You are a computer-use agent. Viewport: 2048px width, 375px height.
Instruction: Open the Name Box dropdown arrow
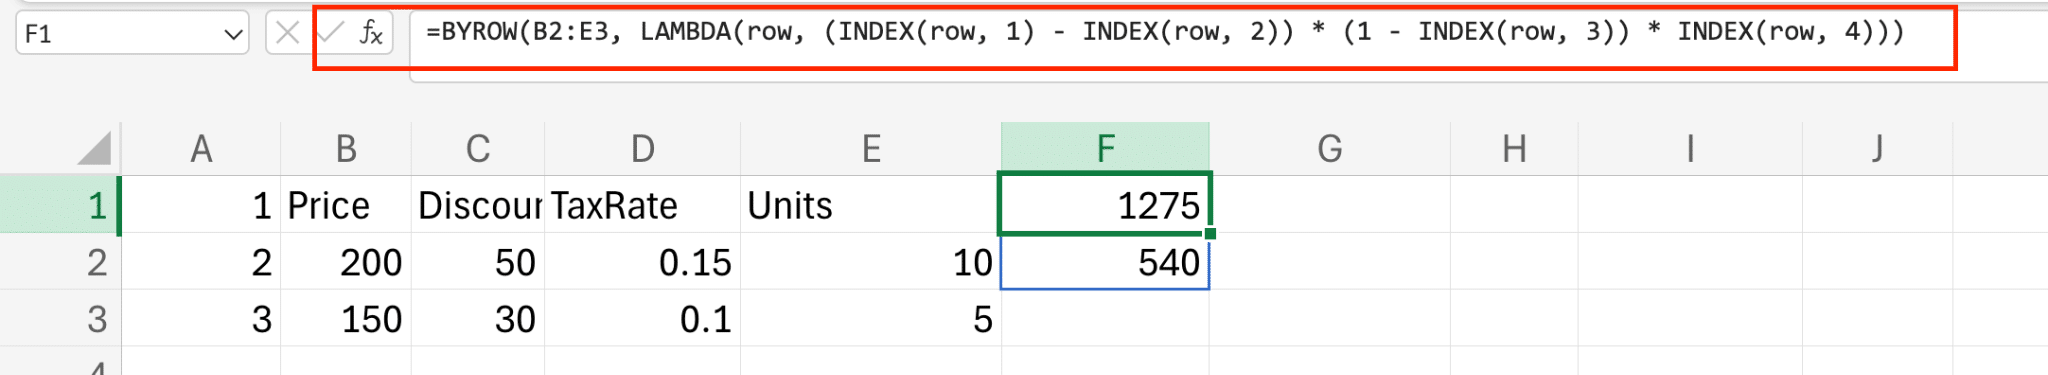click(x=233, y=35)
